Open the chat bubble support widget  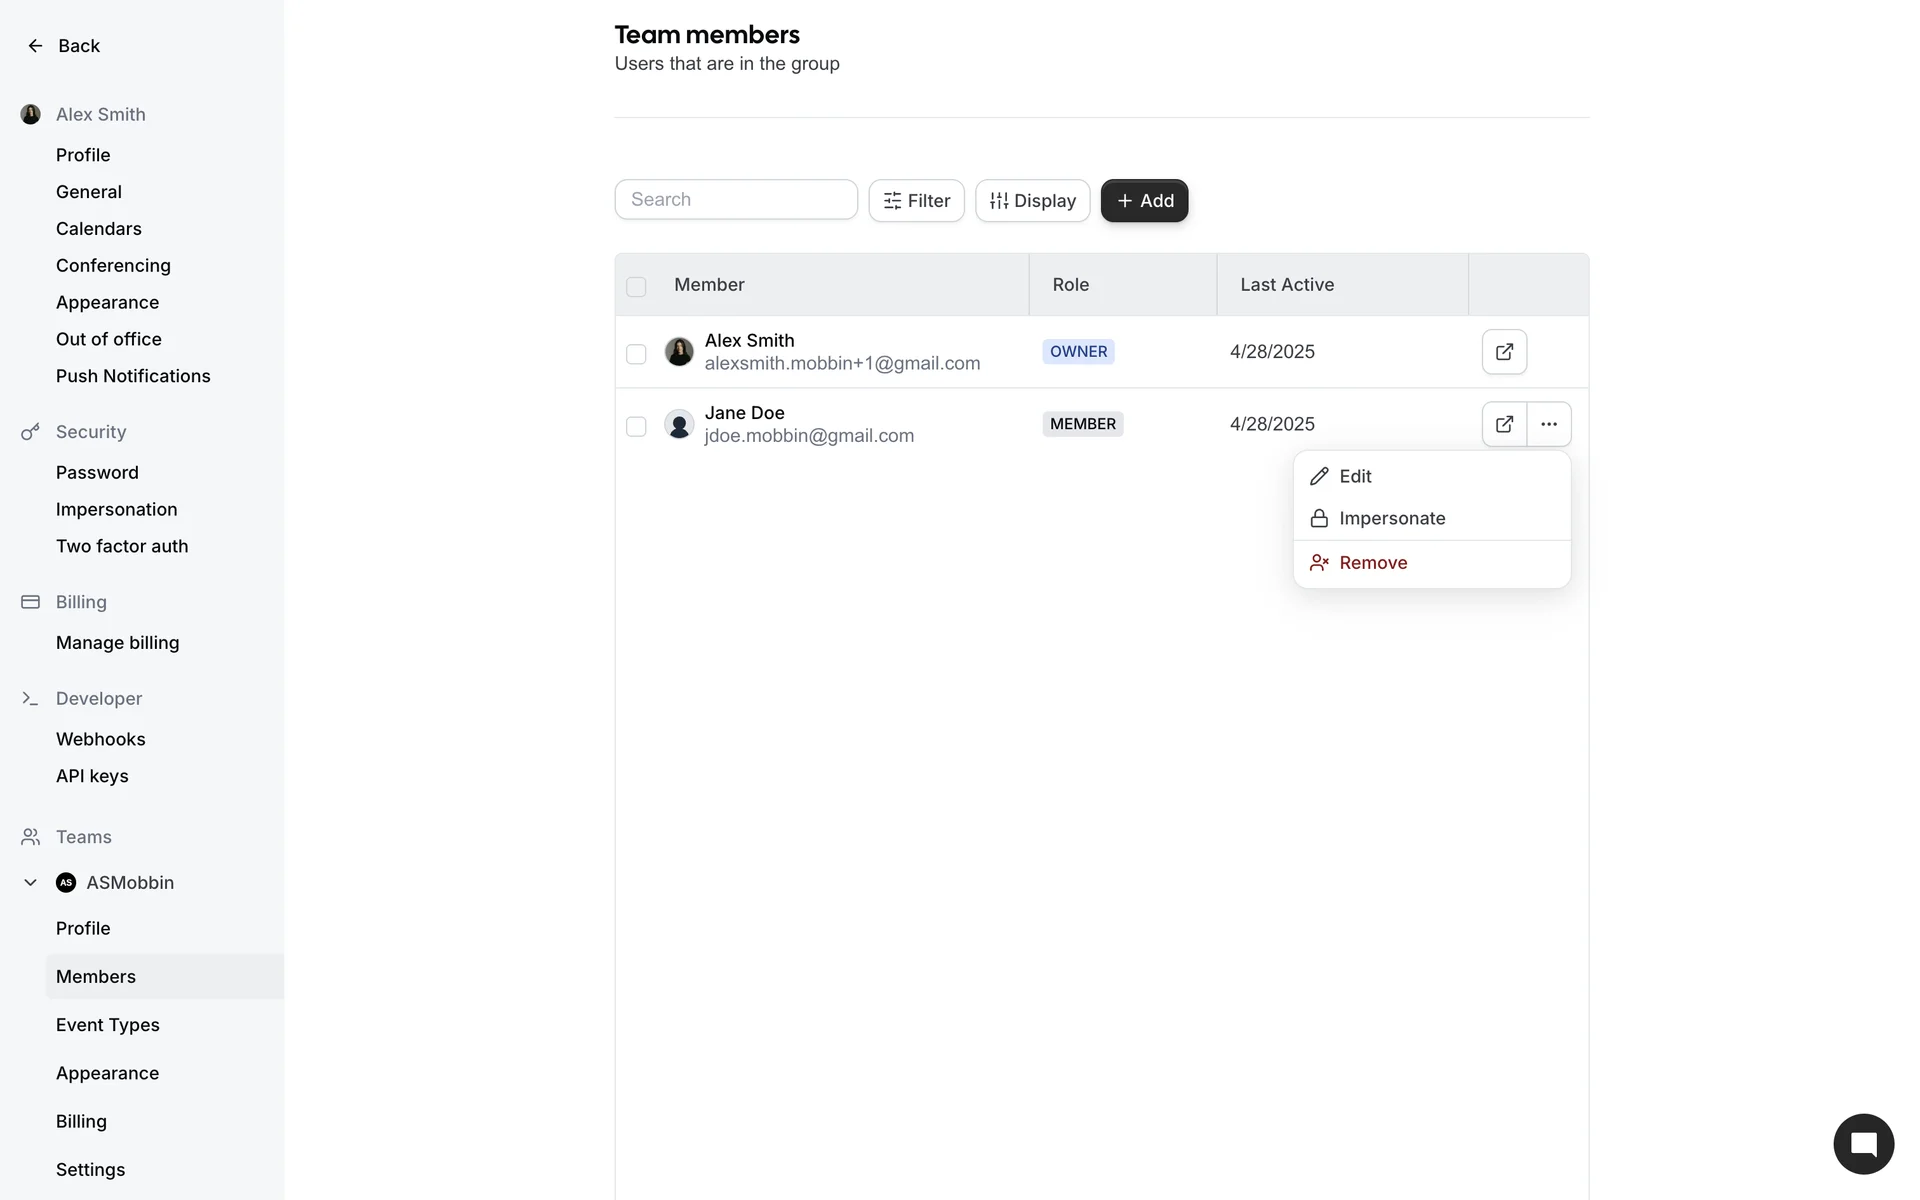pyautogui.click(x=1862, y=1143)
